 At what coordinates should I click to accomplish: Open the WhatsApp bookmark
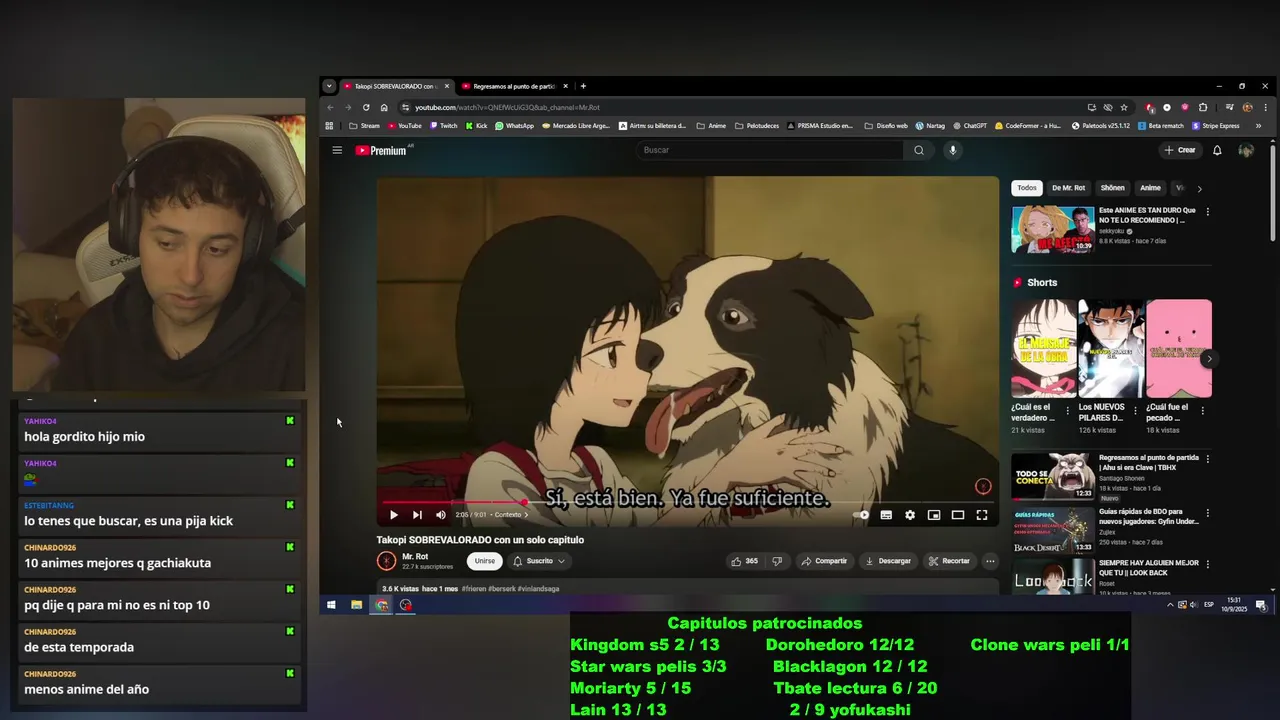(x=515, y=126)
